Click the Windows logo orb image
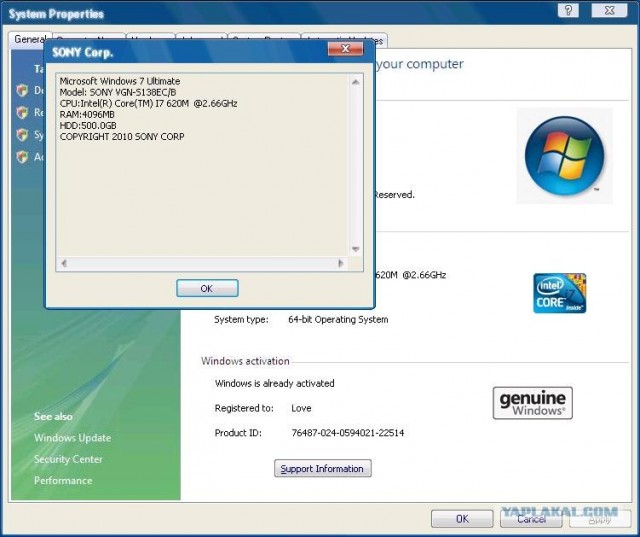Image resolution: width=640 pixels, height=537 pixels. 564,155
